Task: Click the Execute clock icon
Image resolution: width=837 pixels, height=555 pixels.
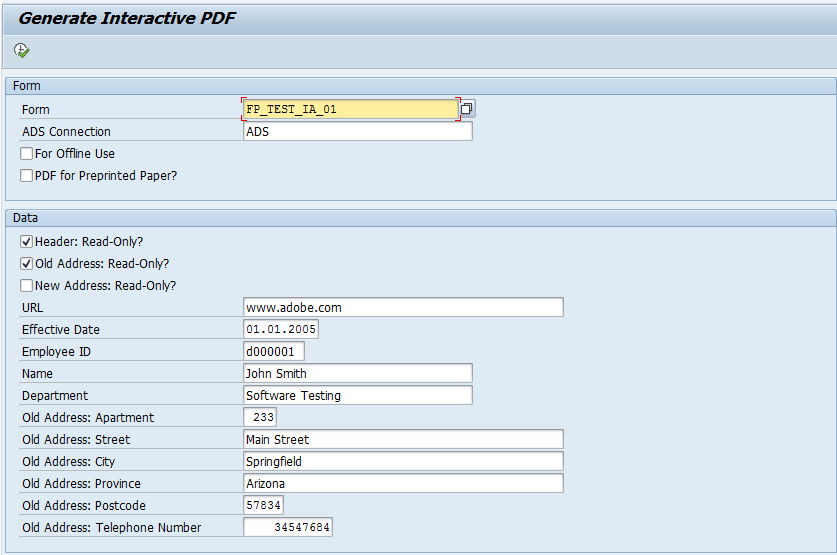Action: [x=21, y=51]
